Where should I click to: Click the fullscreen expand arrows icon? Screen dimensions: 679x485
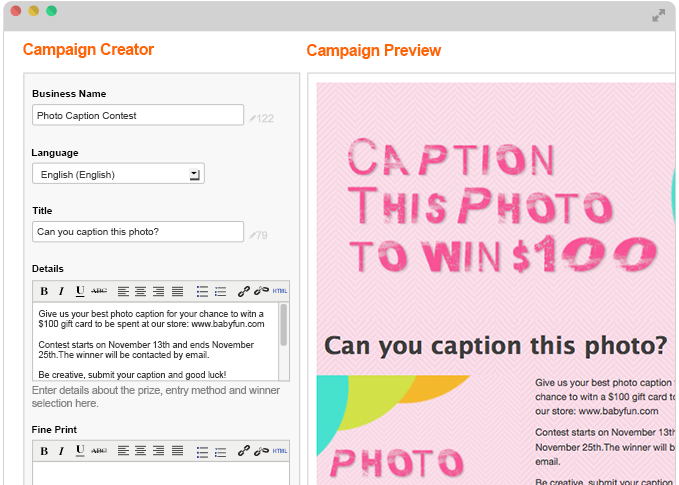658,16
